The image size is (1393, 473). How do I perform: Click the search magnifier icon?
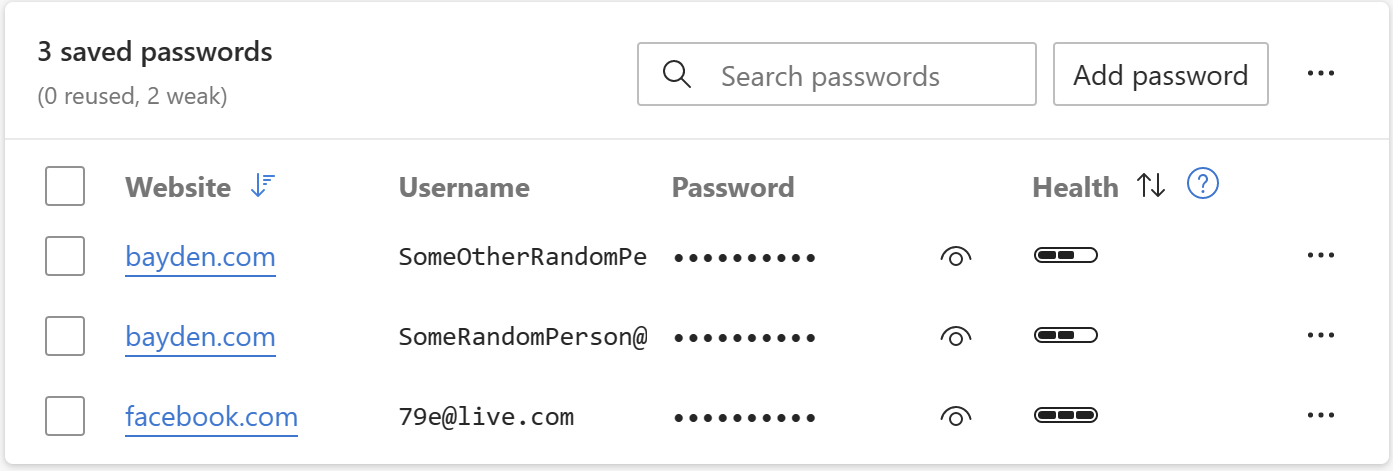[677, 75]
